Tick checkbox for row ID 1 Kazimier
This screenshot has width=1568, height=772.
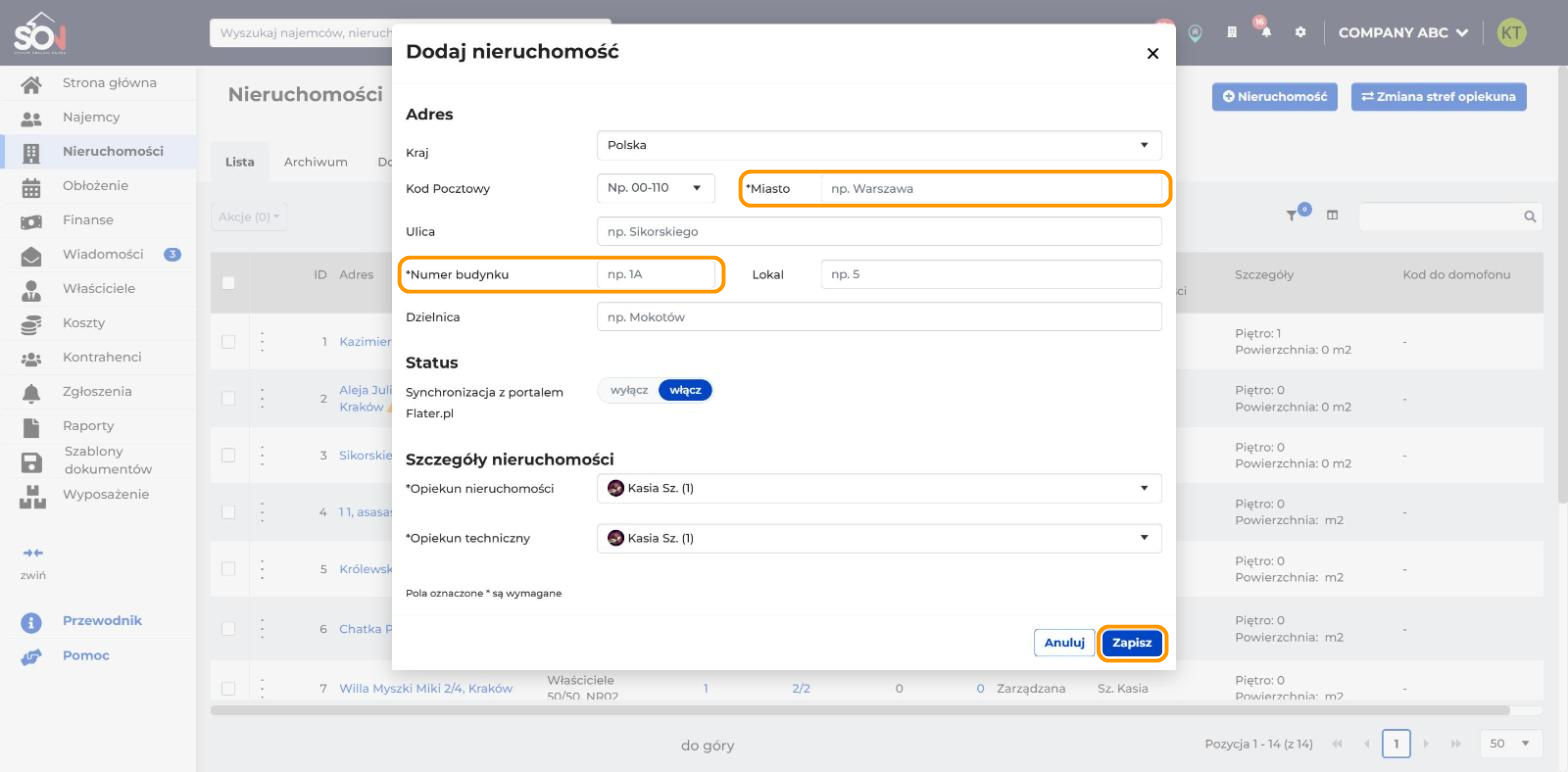point(228,342)
